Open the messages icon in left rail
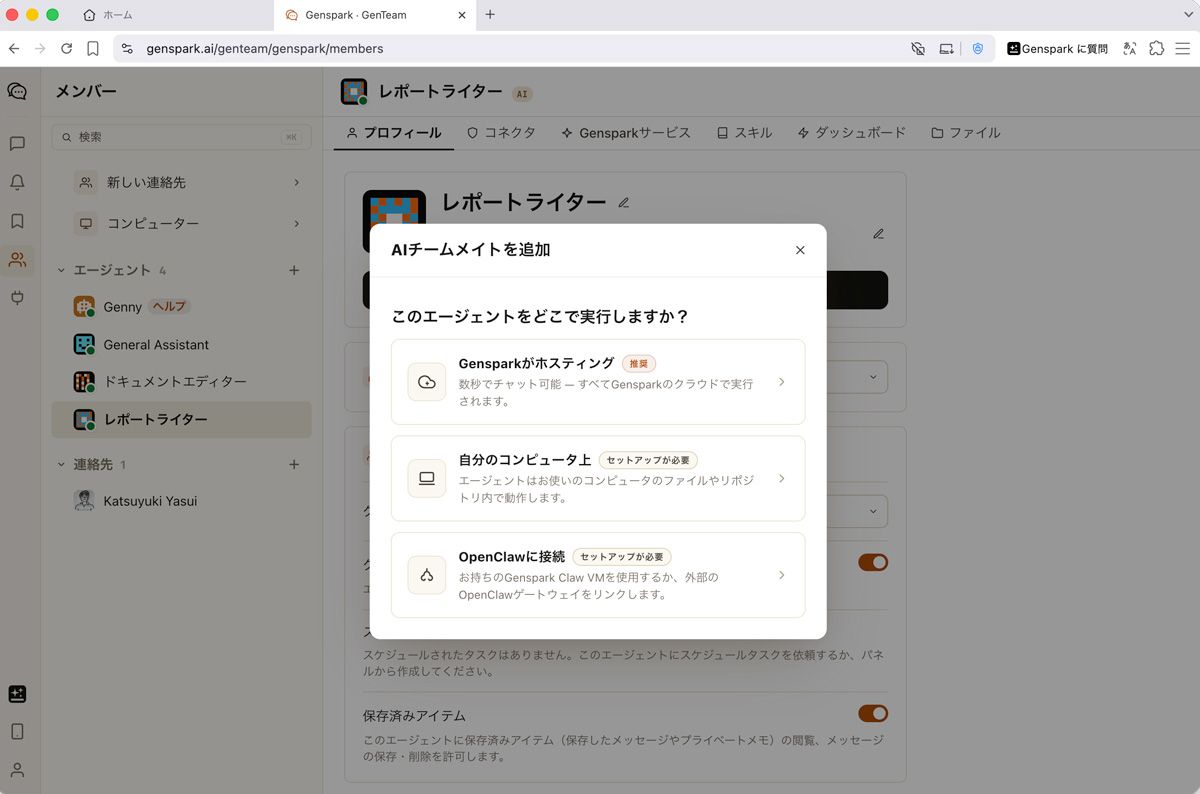This screenshot has height=794, width=1200. pyautogui.click(x=17, y=144)
